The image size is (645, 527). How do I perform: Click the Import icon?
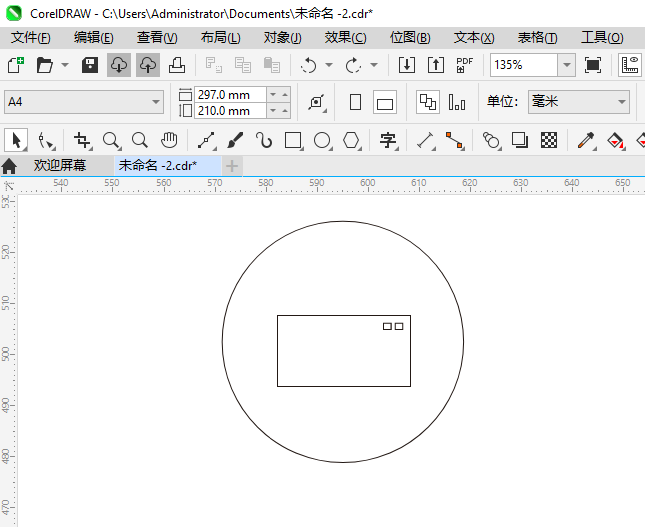pyautogui.click(x=407, y=65)
